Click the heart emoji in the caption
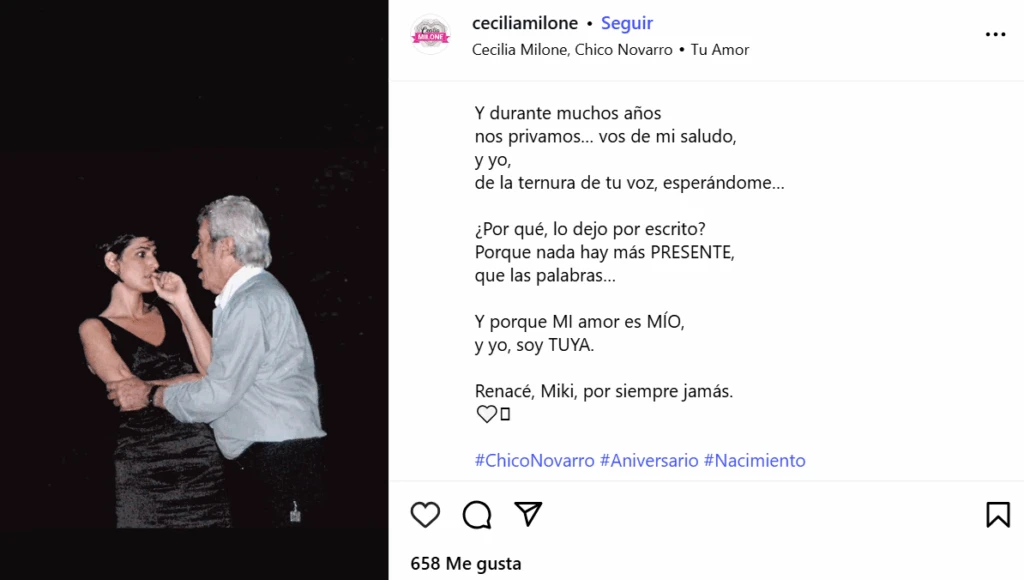The image size is (1024, 580). pyautogui.click(x=487, y=414)
